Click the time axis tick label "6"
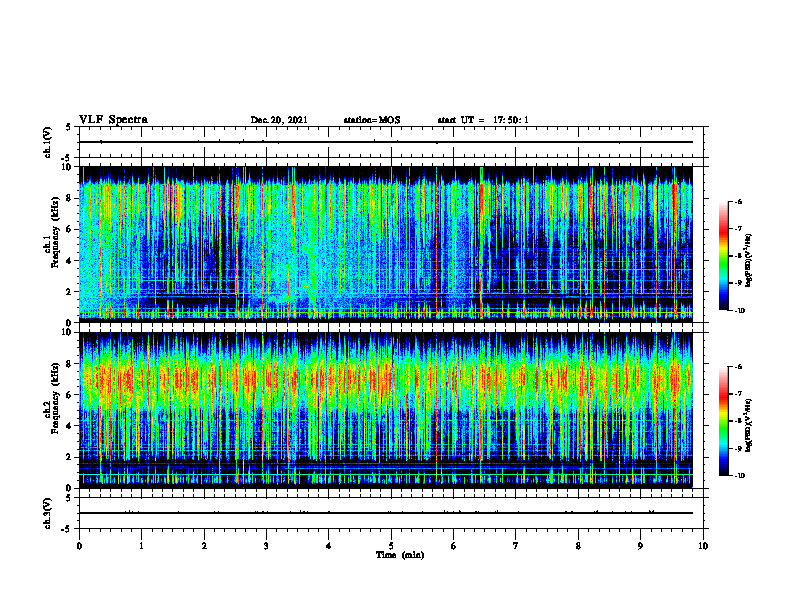The width and height of the screenshot is (792, 612). (x=454, y=546)
